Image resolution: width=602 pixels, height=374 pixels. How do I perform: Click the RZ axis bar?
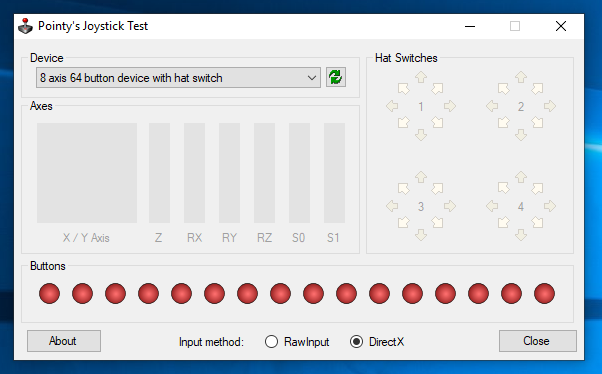265,173
